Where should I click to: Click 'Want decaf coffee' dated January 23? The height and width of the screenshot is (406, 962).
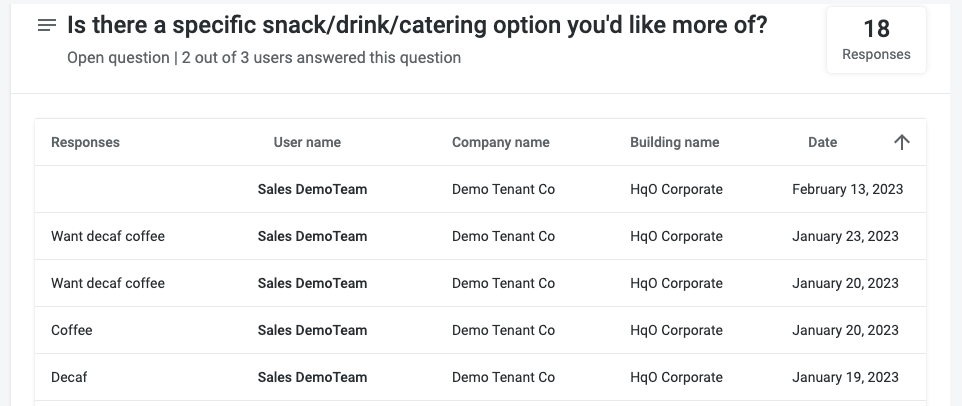coord(108,236)
